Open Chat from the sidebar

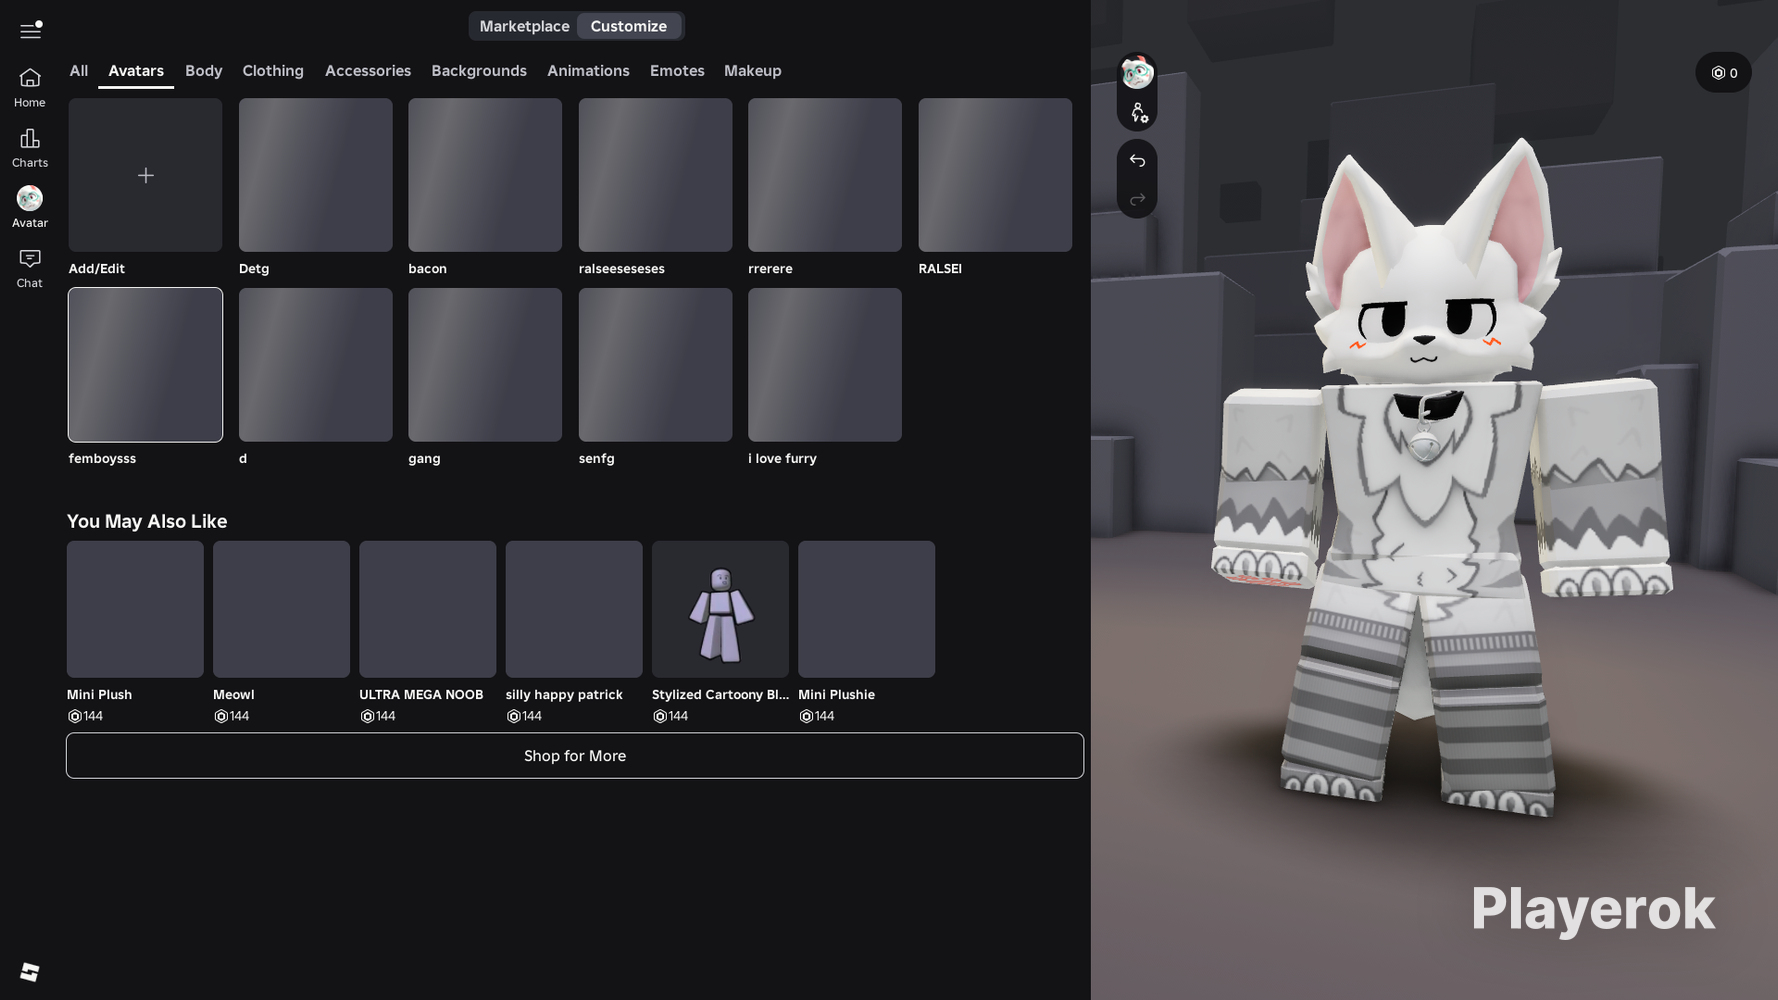click(30, 269)
